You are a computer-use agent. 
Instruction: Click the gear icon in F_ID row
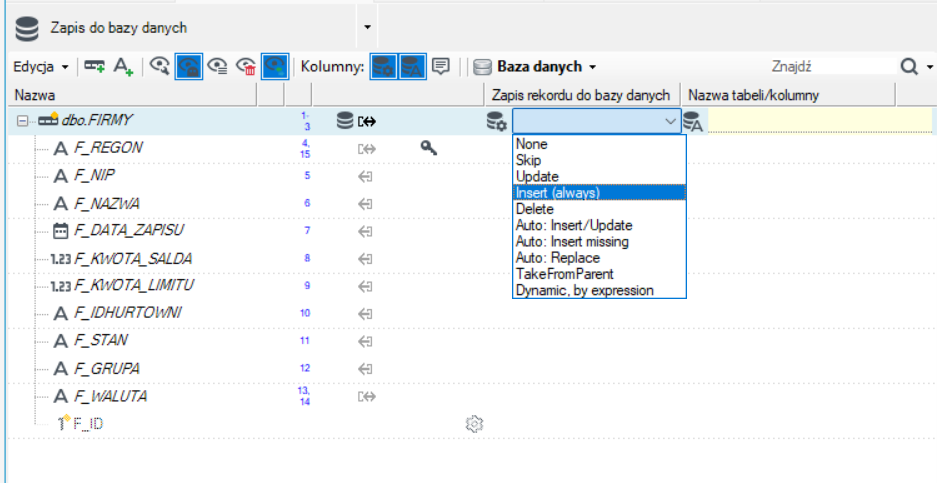coord(474,424)
